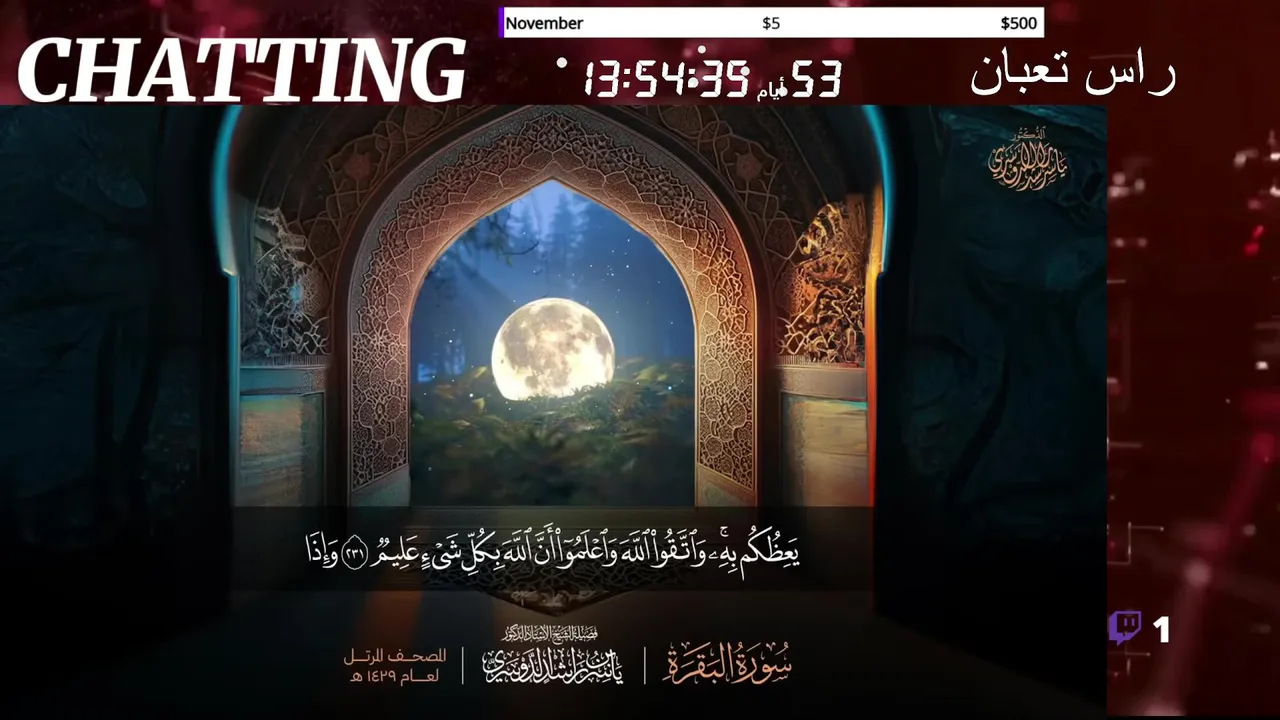
Task: Click the Arabic text راس تعبان
Action: tap(1072, 72)
